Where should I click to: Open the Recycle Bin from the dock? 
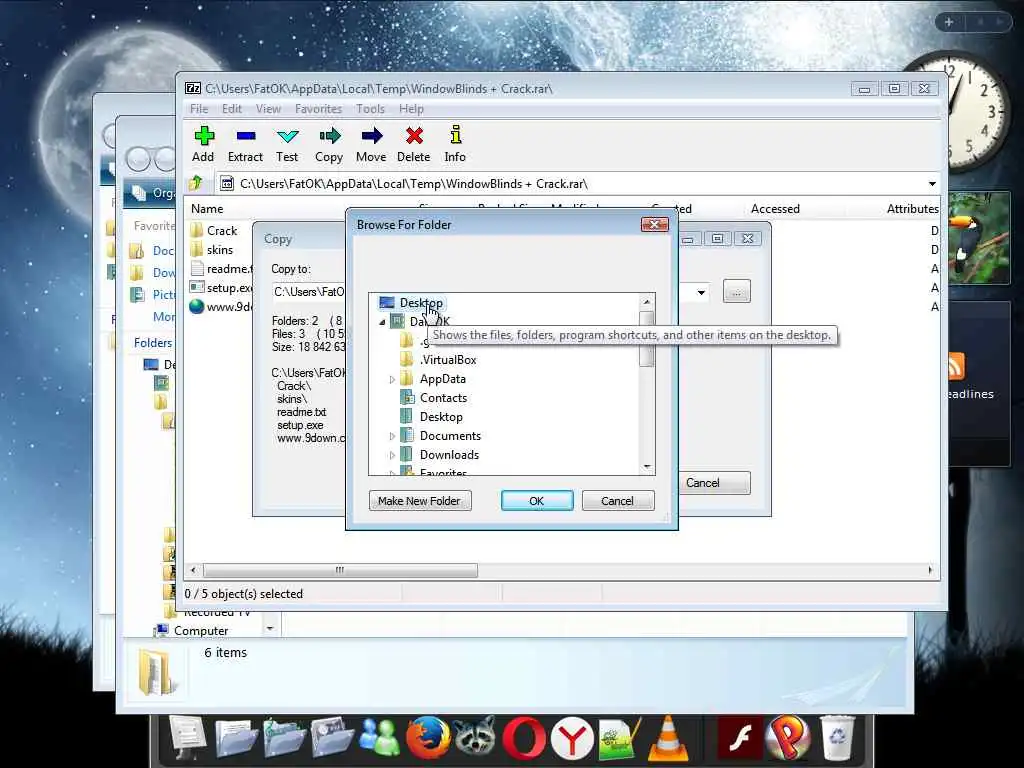[837, 738]
